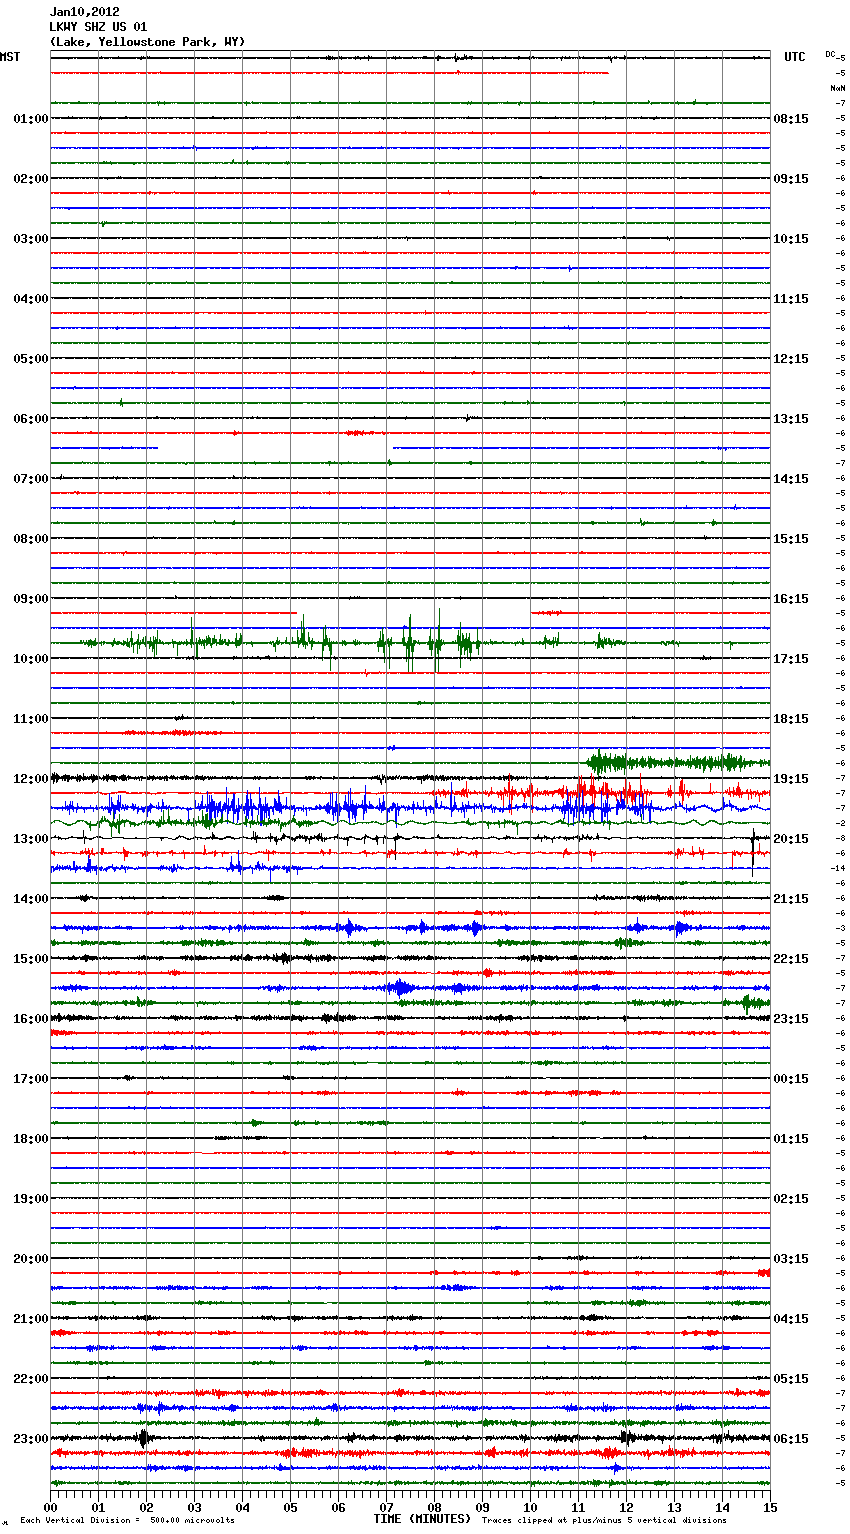Select the "22:15" UTC time label
This screenshot has width=850, height=1534.
pyautogui.click(x=791, y=959)
